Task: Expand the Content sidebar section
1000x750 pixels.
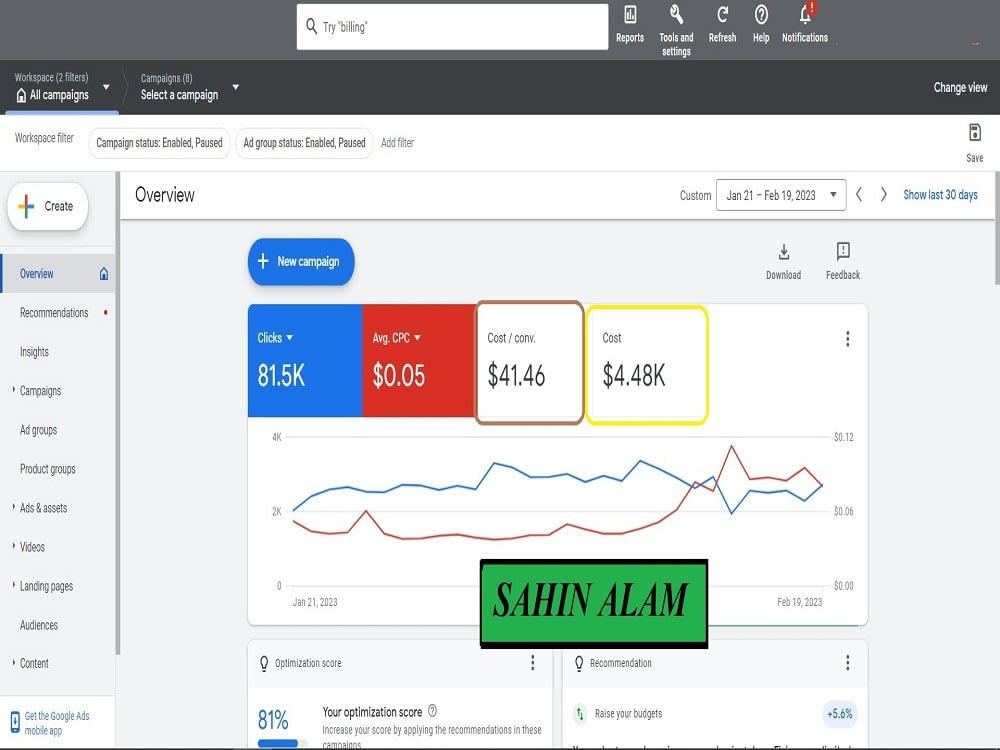Action: click(13, 663)
